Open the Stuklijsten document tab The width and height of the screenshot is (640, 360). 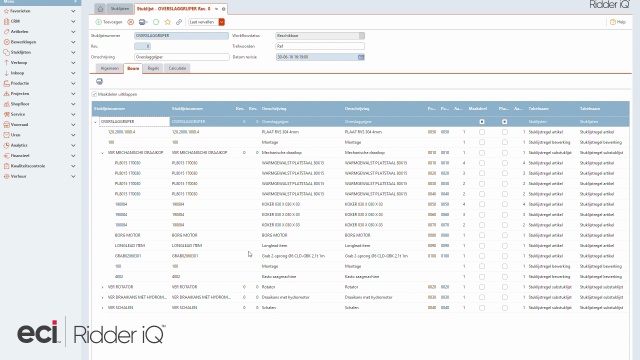120,9
